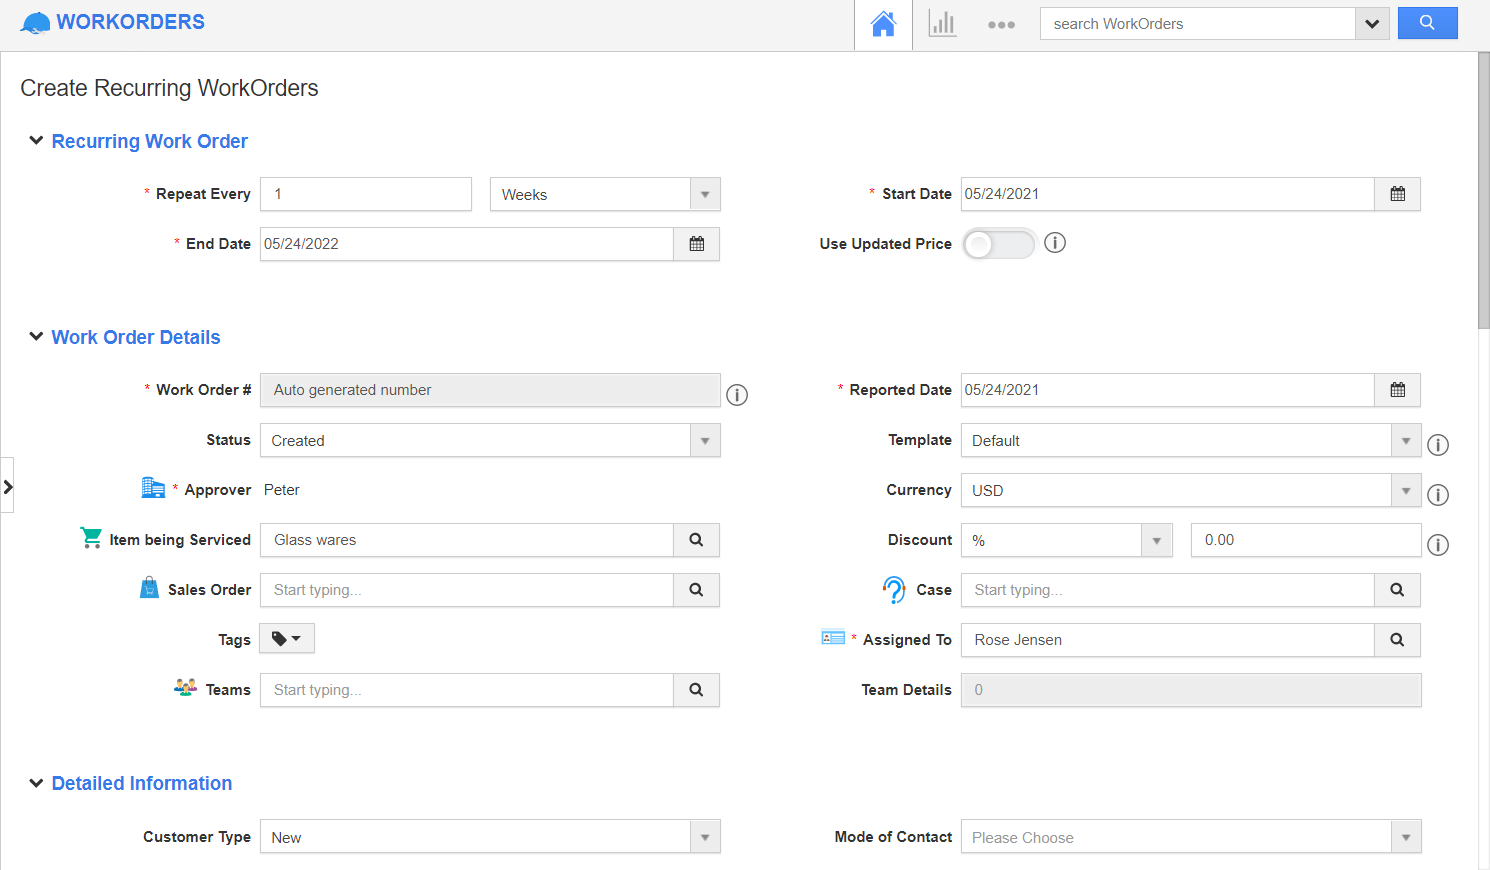The height and width of the screenshot is (870, 1490).
Task: Open the Tags selector
Action: [286, 638]
